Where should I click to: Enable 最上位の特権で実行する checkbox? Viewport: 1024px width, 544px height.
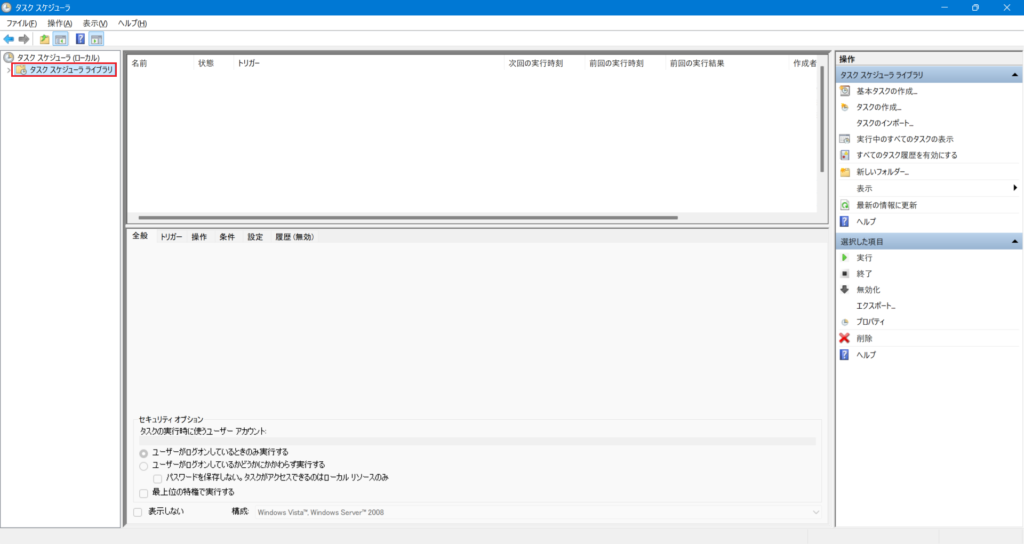click(x=144, y=492)
